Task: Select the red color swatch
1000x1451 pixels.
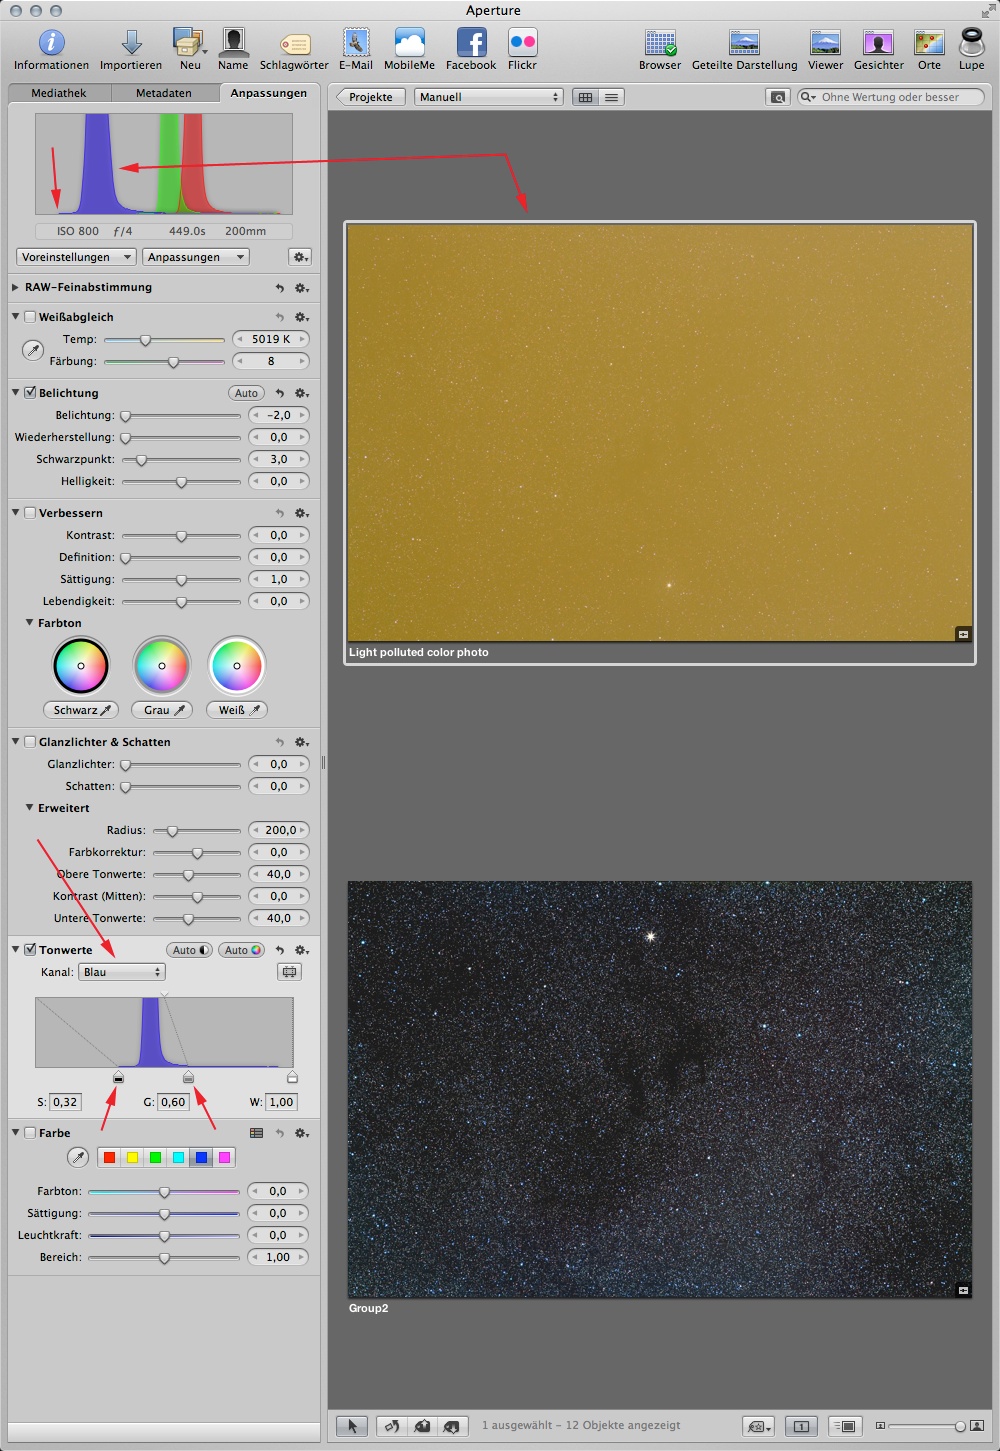Action: 109,1158
